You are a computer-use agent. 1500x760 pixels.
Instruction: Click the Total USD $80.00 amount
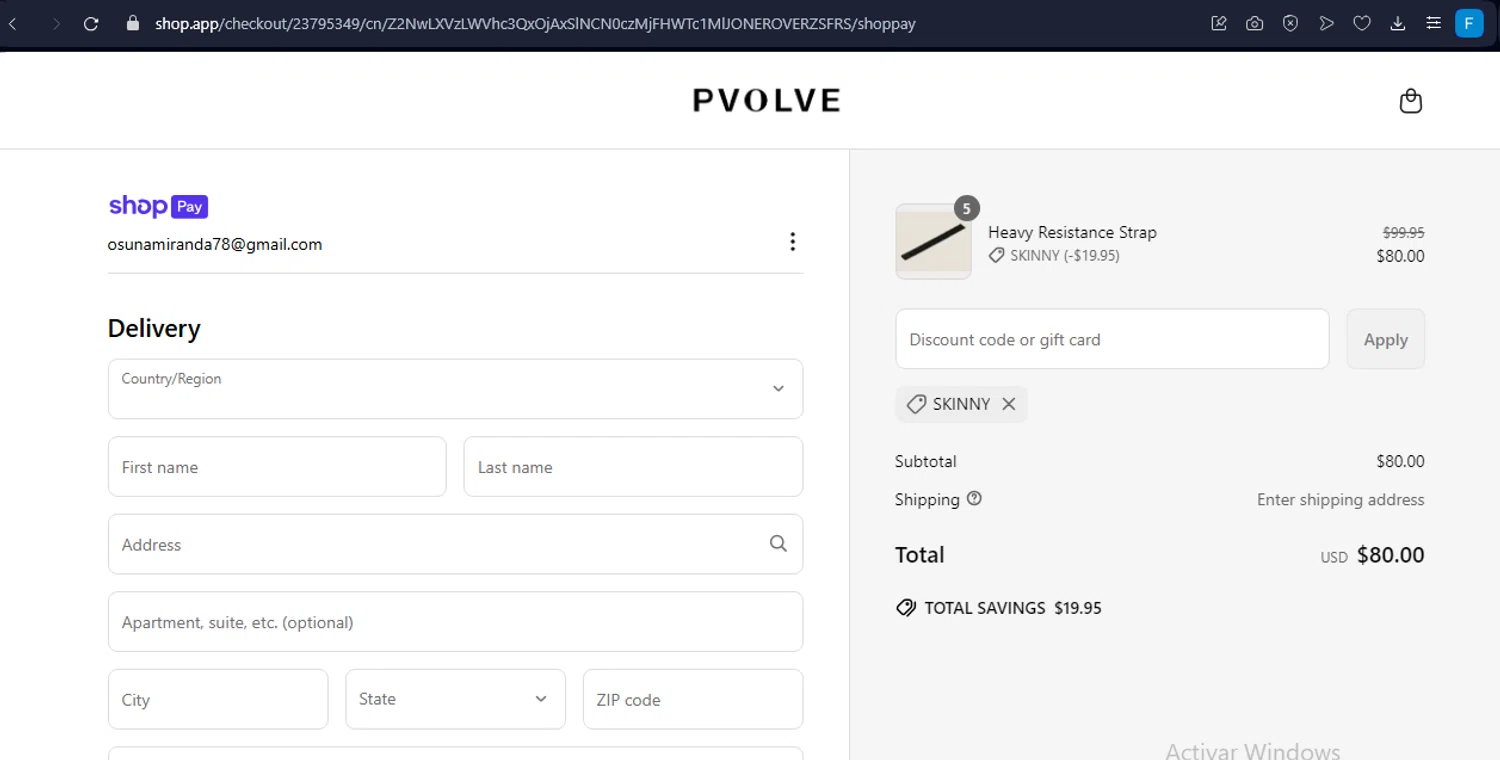pos(1372,555)
